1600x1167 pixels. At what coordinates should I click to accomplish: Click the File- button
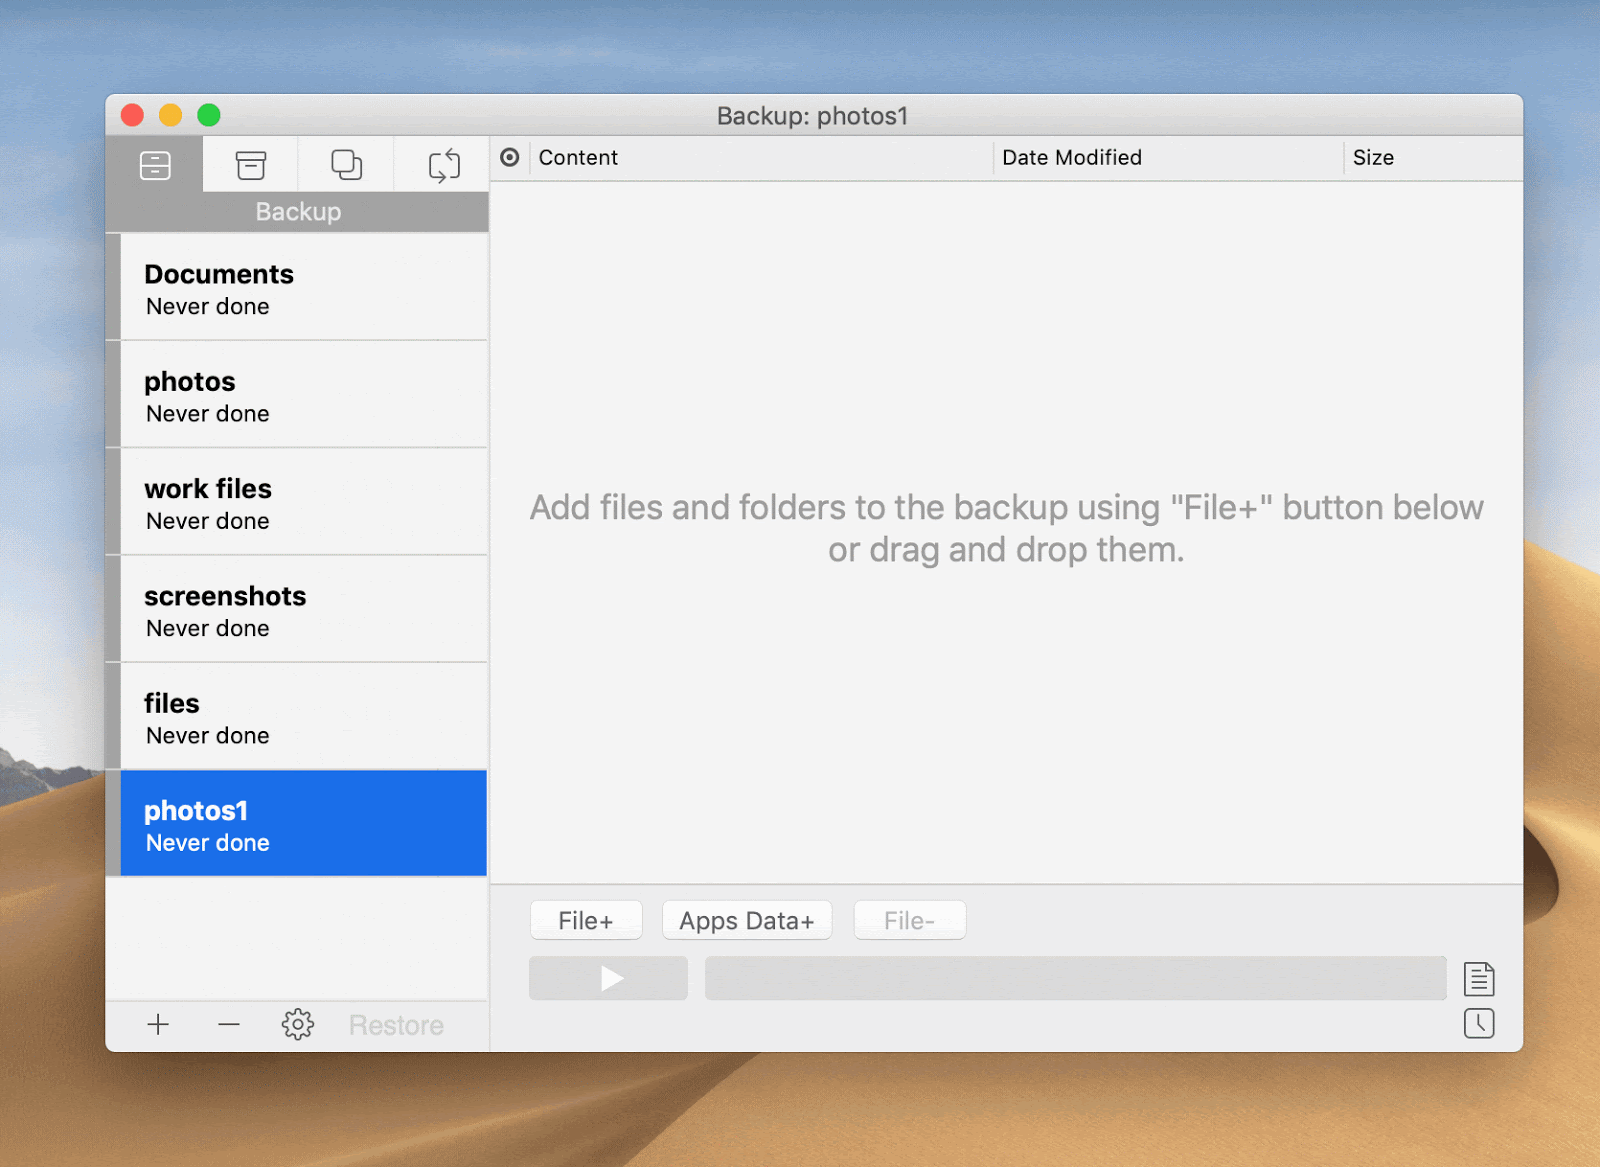click(910, 920)
